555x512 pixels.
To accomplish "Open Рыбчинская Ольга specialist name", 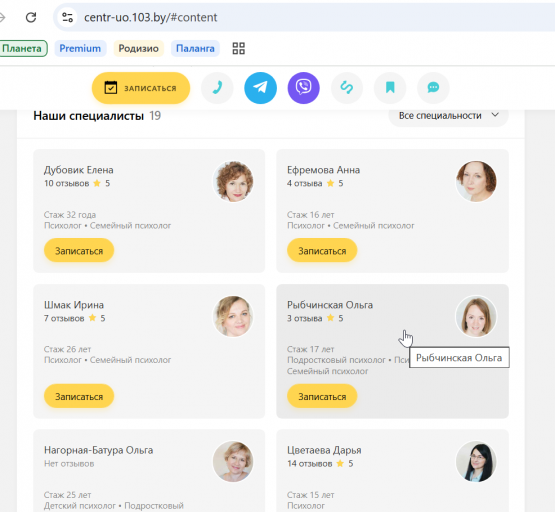I will click(x=330, y=305).
